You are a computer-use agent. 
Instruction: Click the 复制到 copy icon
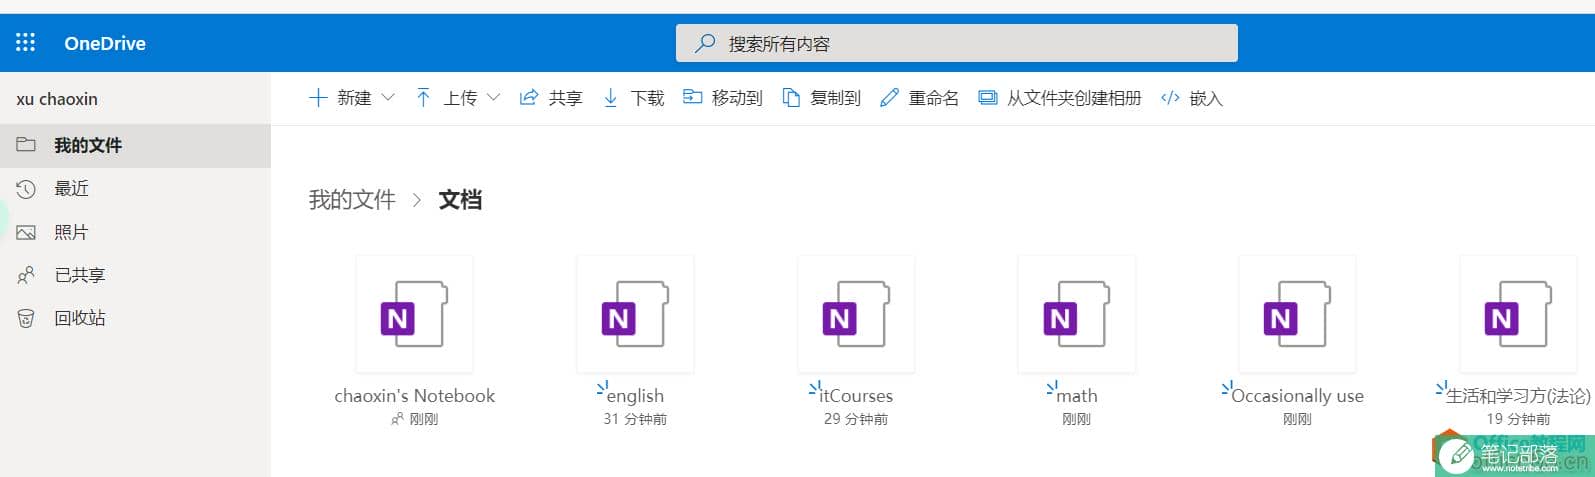coord(791,97)
